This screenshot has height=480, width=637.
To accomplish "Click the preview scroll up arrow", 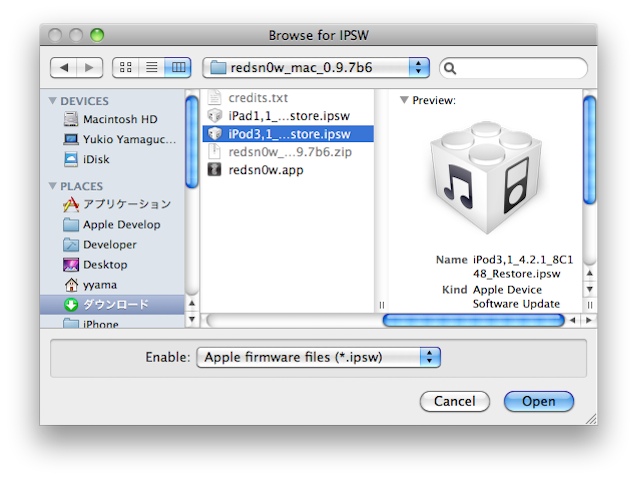I will point(589,273).
